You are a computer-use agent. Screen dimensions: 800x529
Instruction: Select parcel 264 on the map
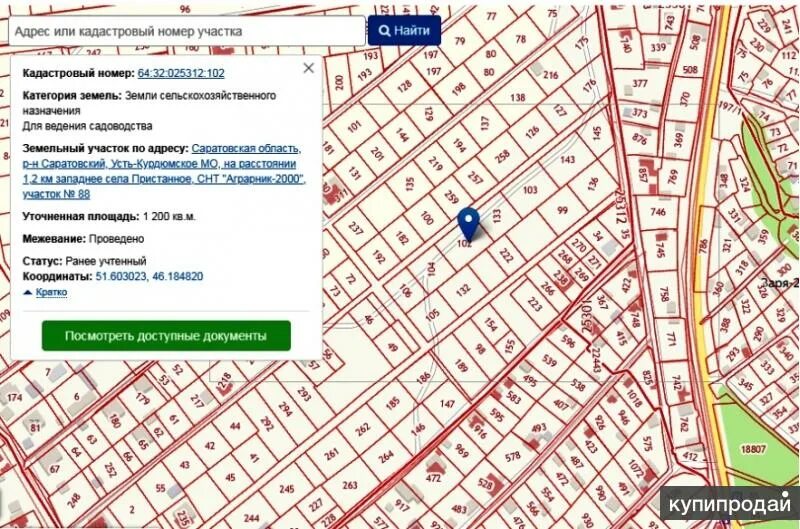pyautogui.click(x=386, y=456)
